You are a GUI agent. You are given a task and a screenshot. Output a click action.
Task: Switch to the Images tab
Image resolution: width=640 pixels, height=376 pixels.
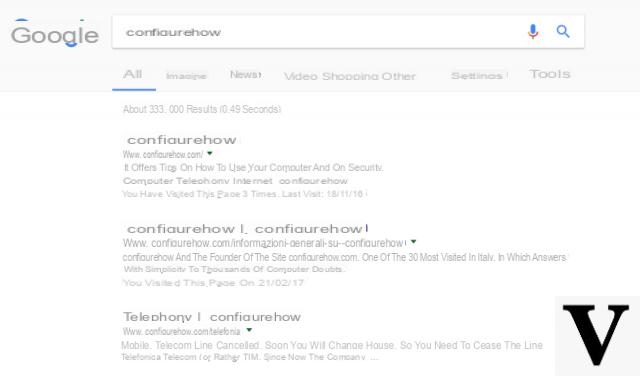coord(186,76)
